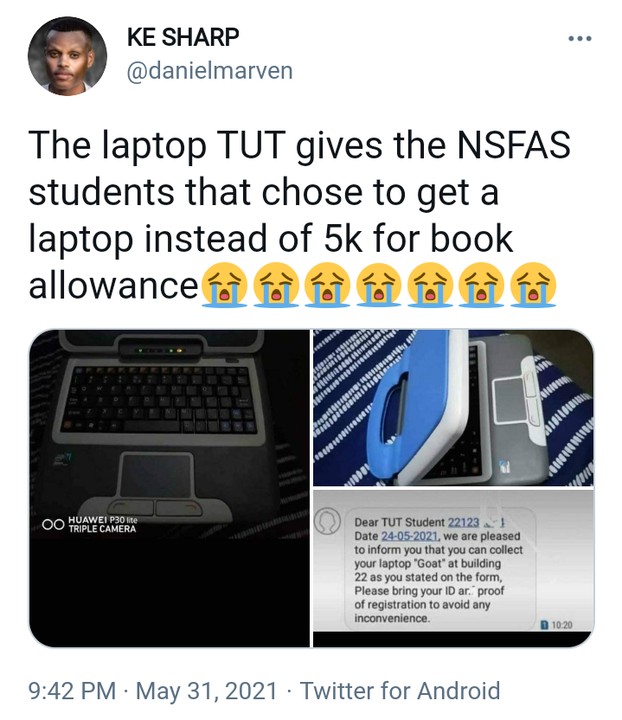Open the KE SHARP display name link
Image resolution: width=622 pixels, height=720 pixels.
coord(183,37)
